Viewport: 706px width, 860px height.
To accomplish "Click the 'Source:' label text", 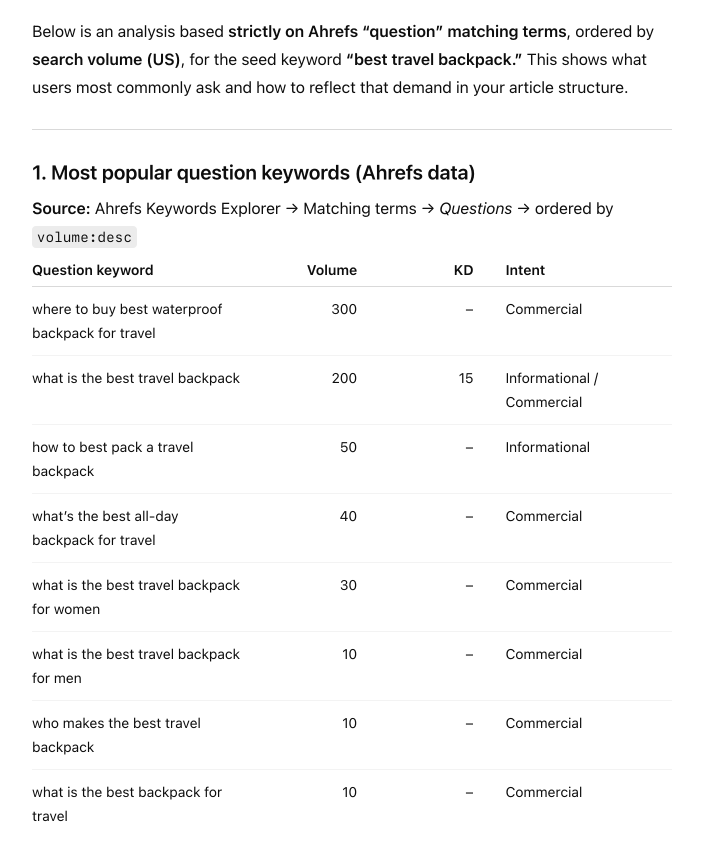I will [x=61, y=208].
